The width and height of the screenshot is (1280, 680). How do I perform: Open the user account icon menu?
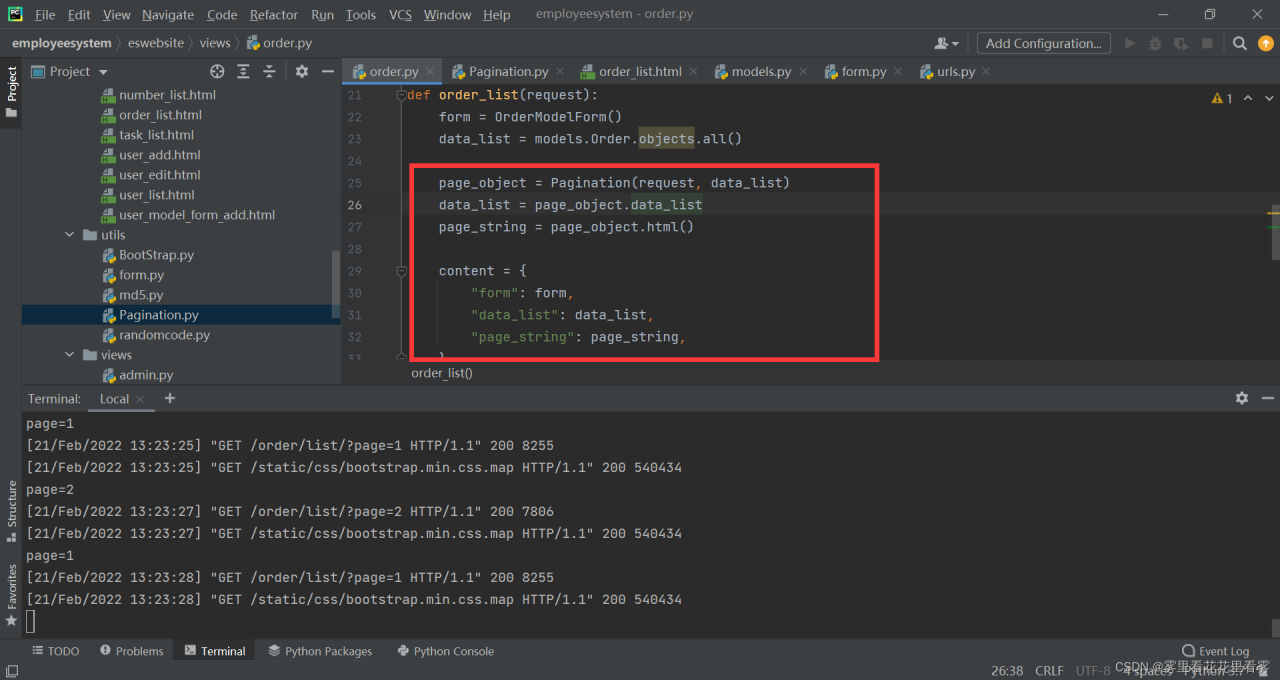click(x=946, y=43)
